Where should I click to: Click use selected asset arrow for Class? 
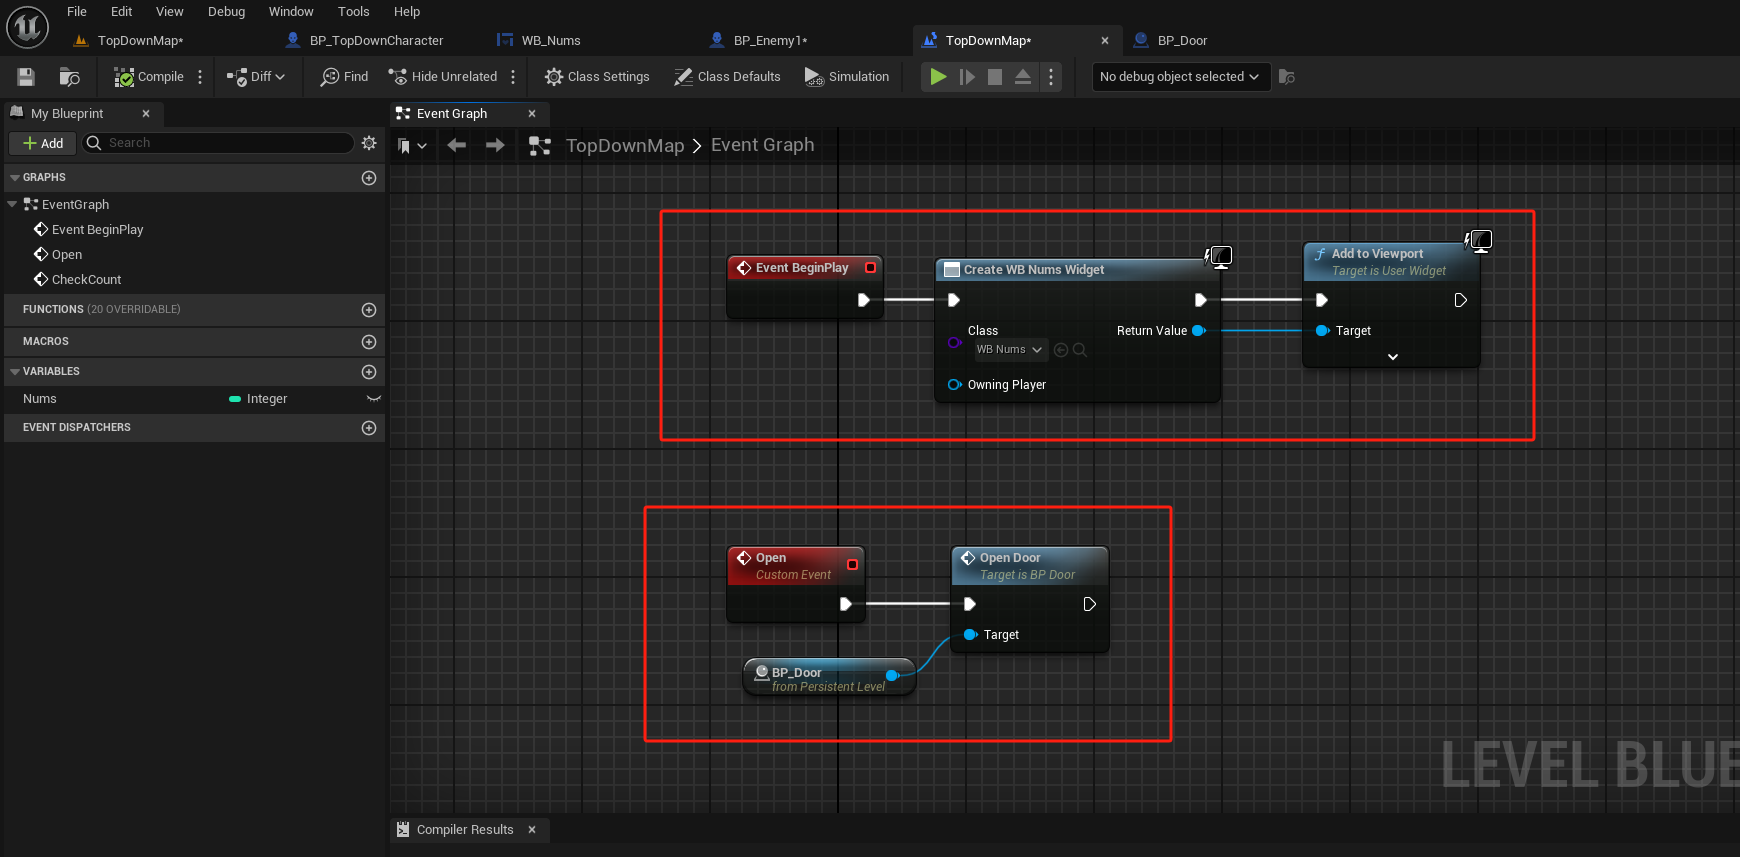pos(1061,350)
